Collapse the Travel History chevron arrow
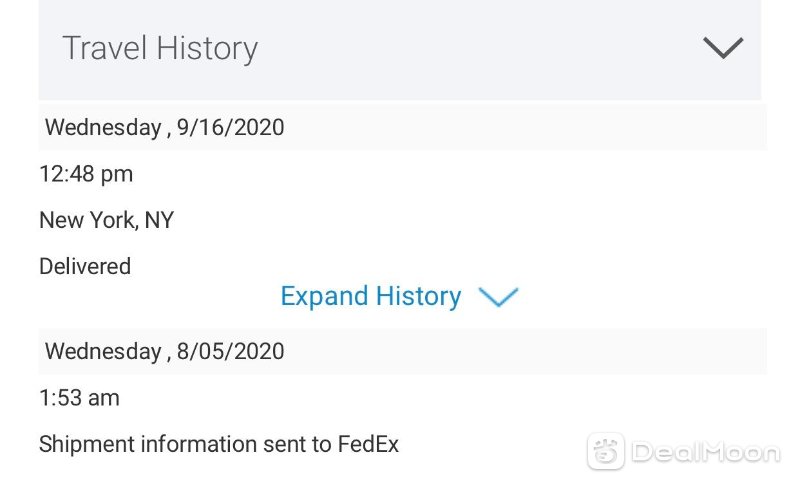The height and width of the screenshot is (484, 800). pyautogui.click(x=722, y=48)
